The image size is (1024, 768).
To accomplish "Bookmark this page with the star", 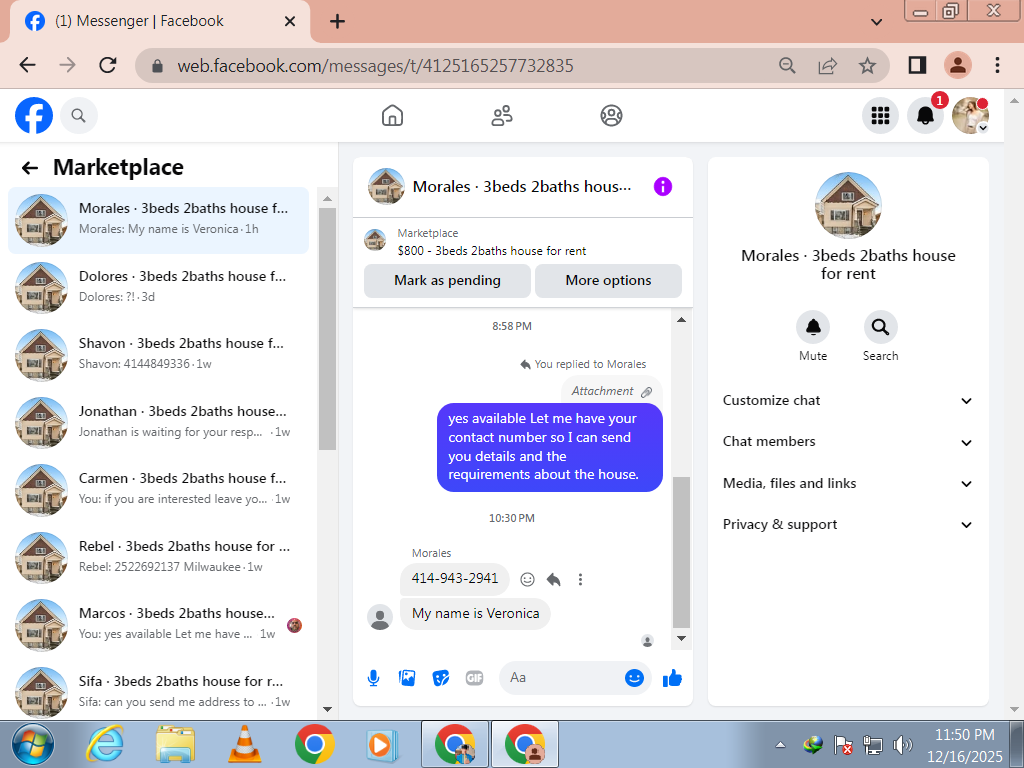I will 867,65.
